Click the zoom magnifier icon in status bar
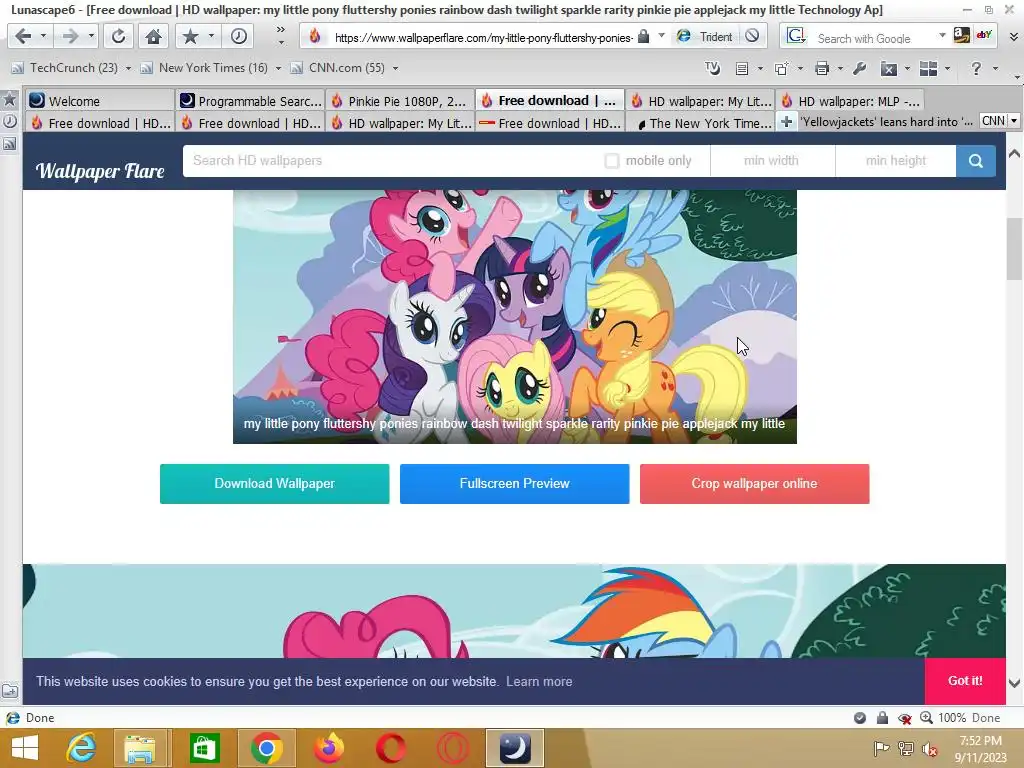The height and width of the screenshot is (768, 1024). pos(926,718)
